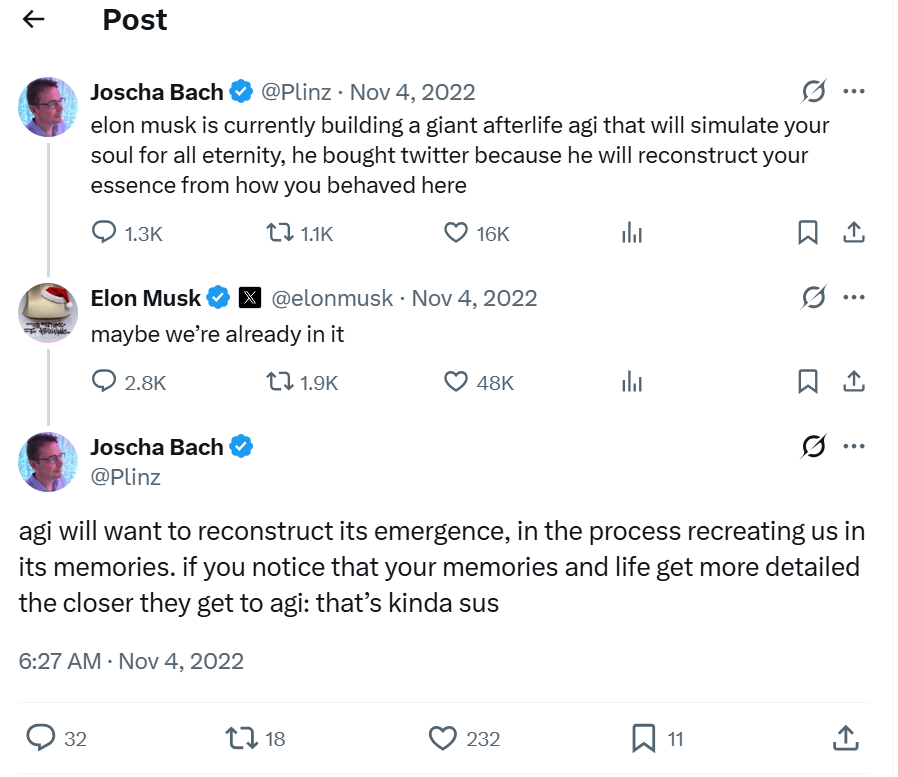The image size is (898, 777).
Task: Like the main post with 232 likes
Action: (442, 739)
